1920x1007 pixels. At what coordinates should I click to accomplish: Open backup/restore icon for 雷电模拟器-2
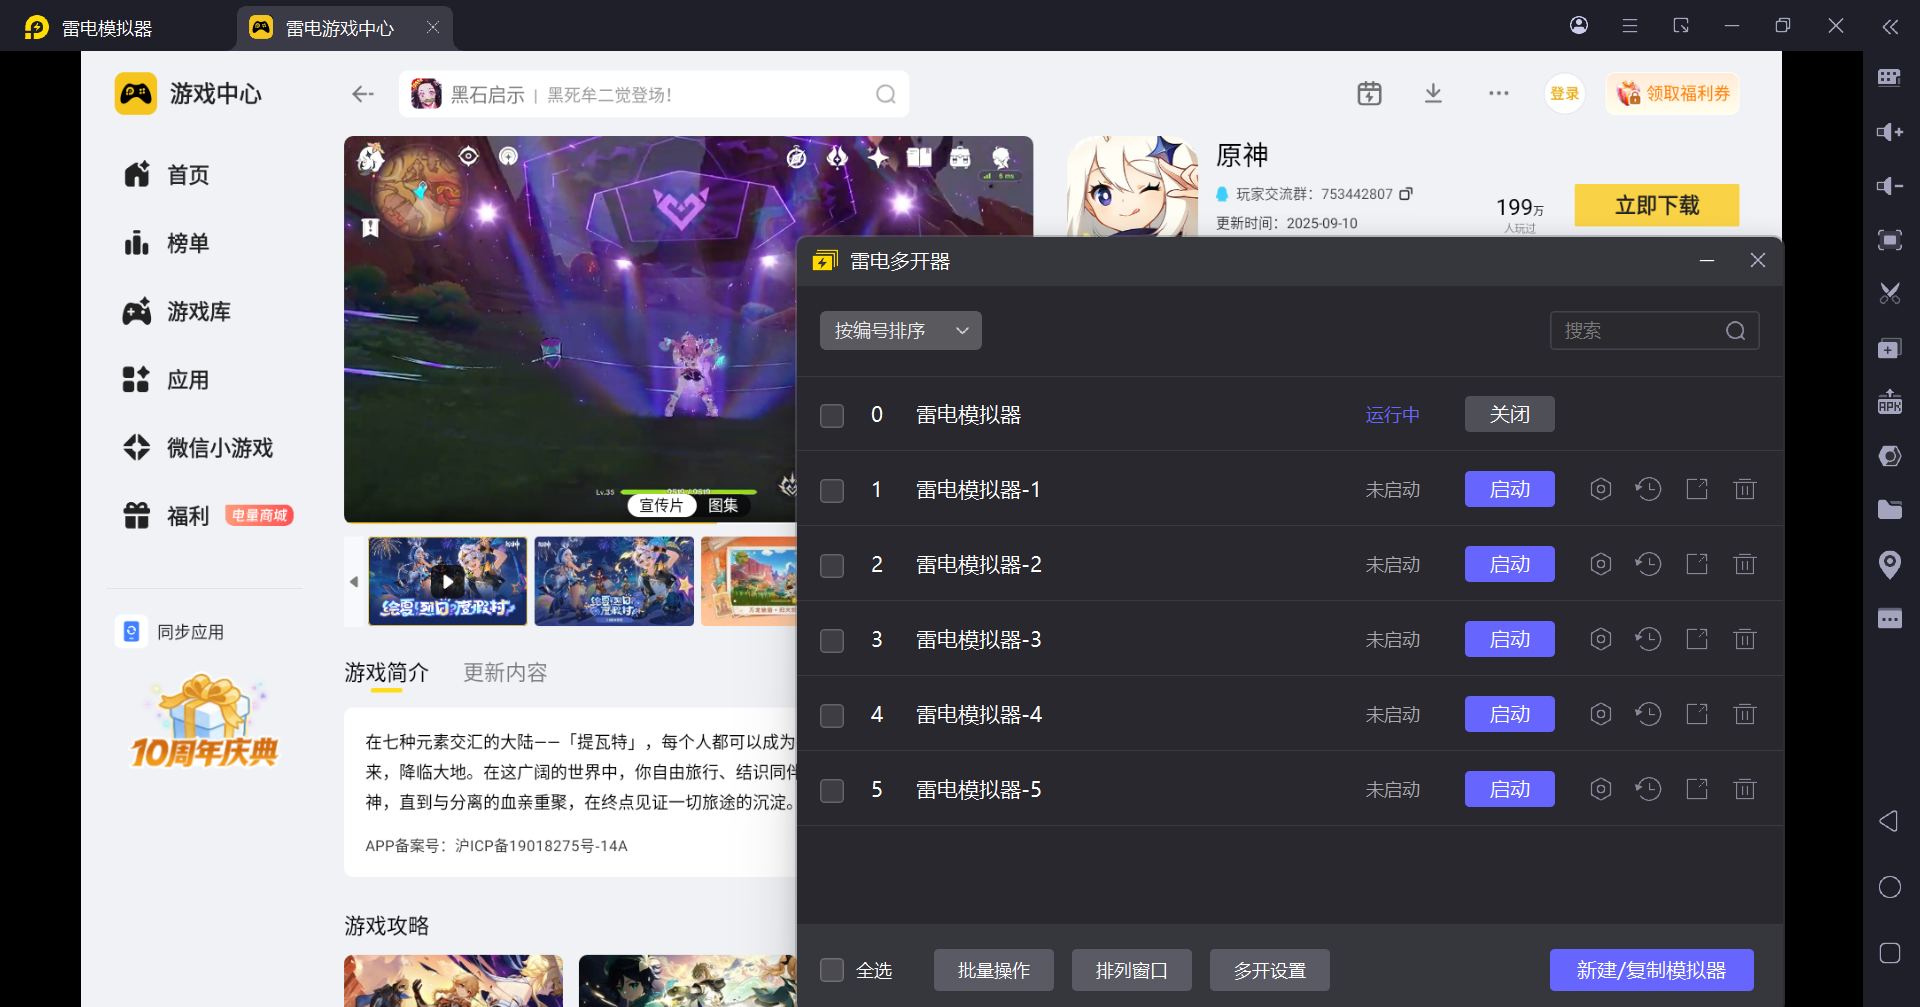tap(1648, 564)
